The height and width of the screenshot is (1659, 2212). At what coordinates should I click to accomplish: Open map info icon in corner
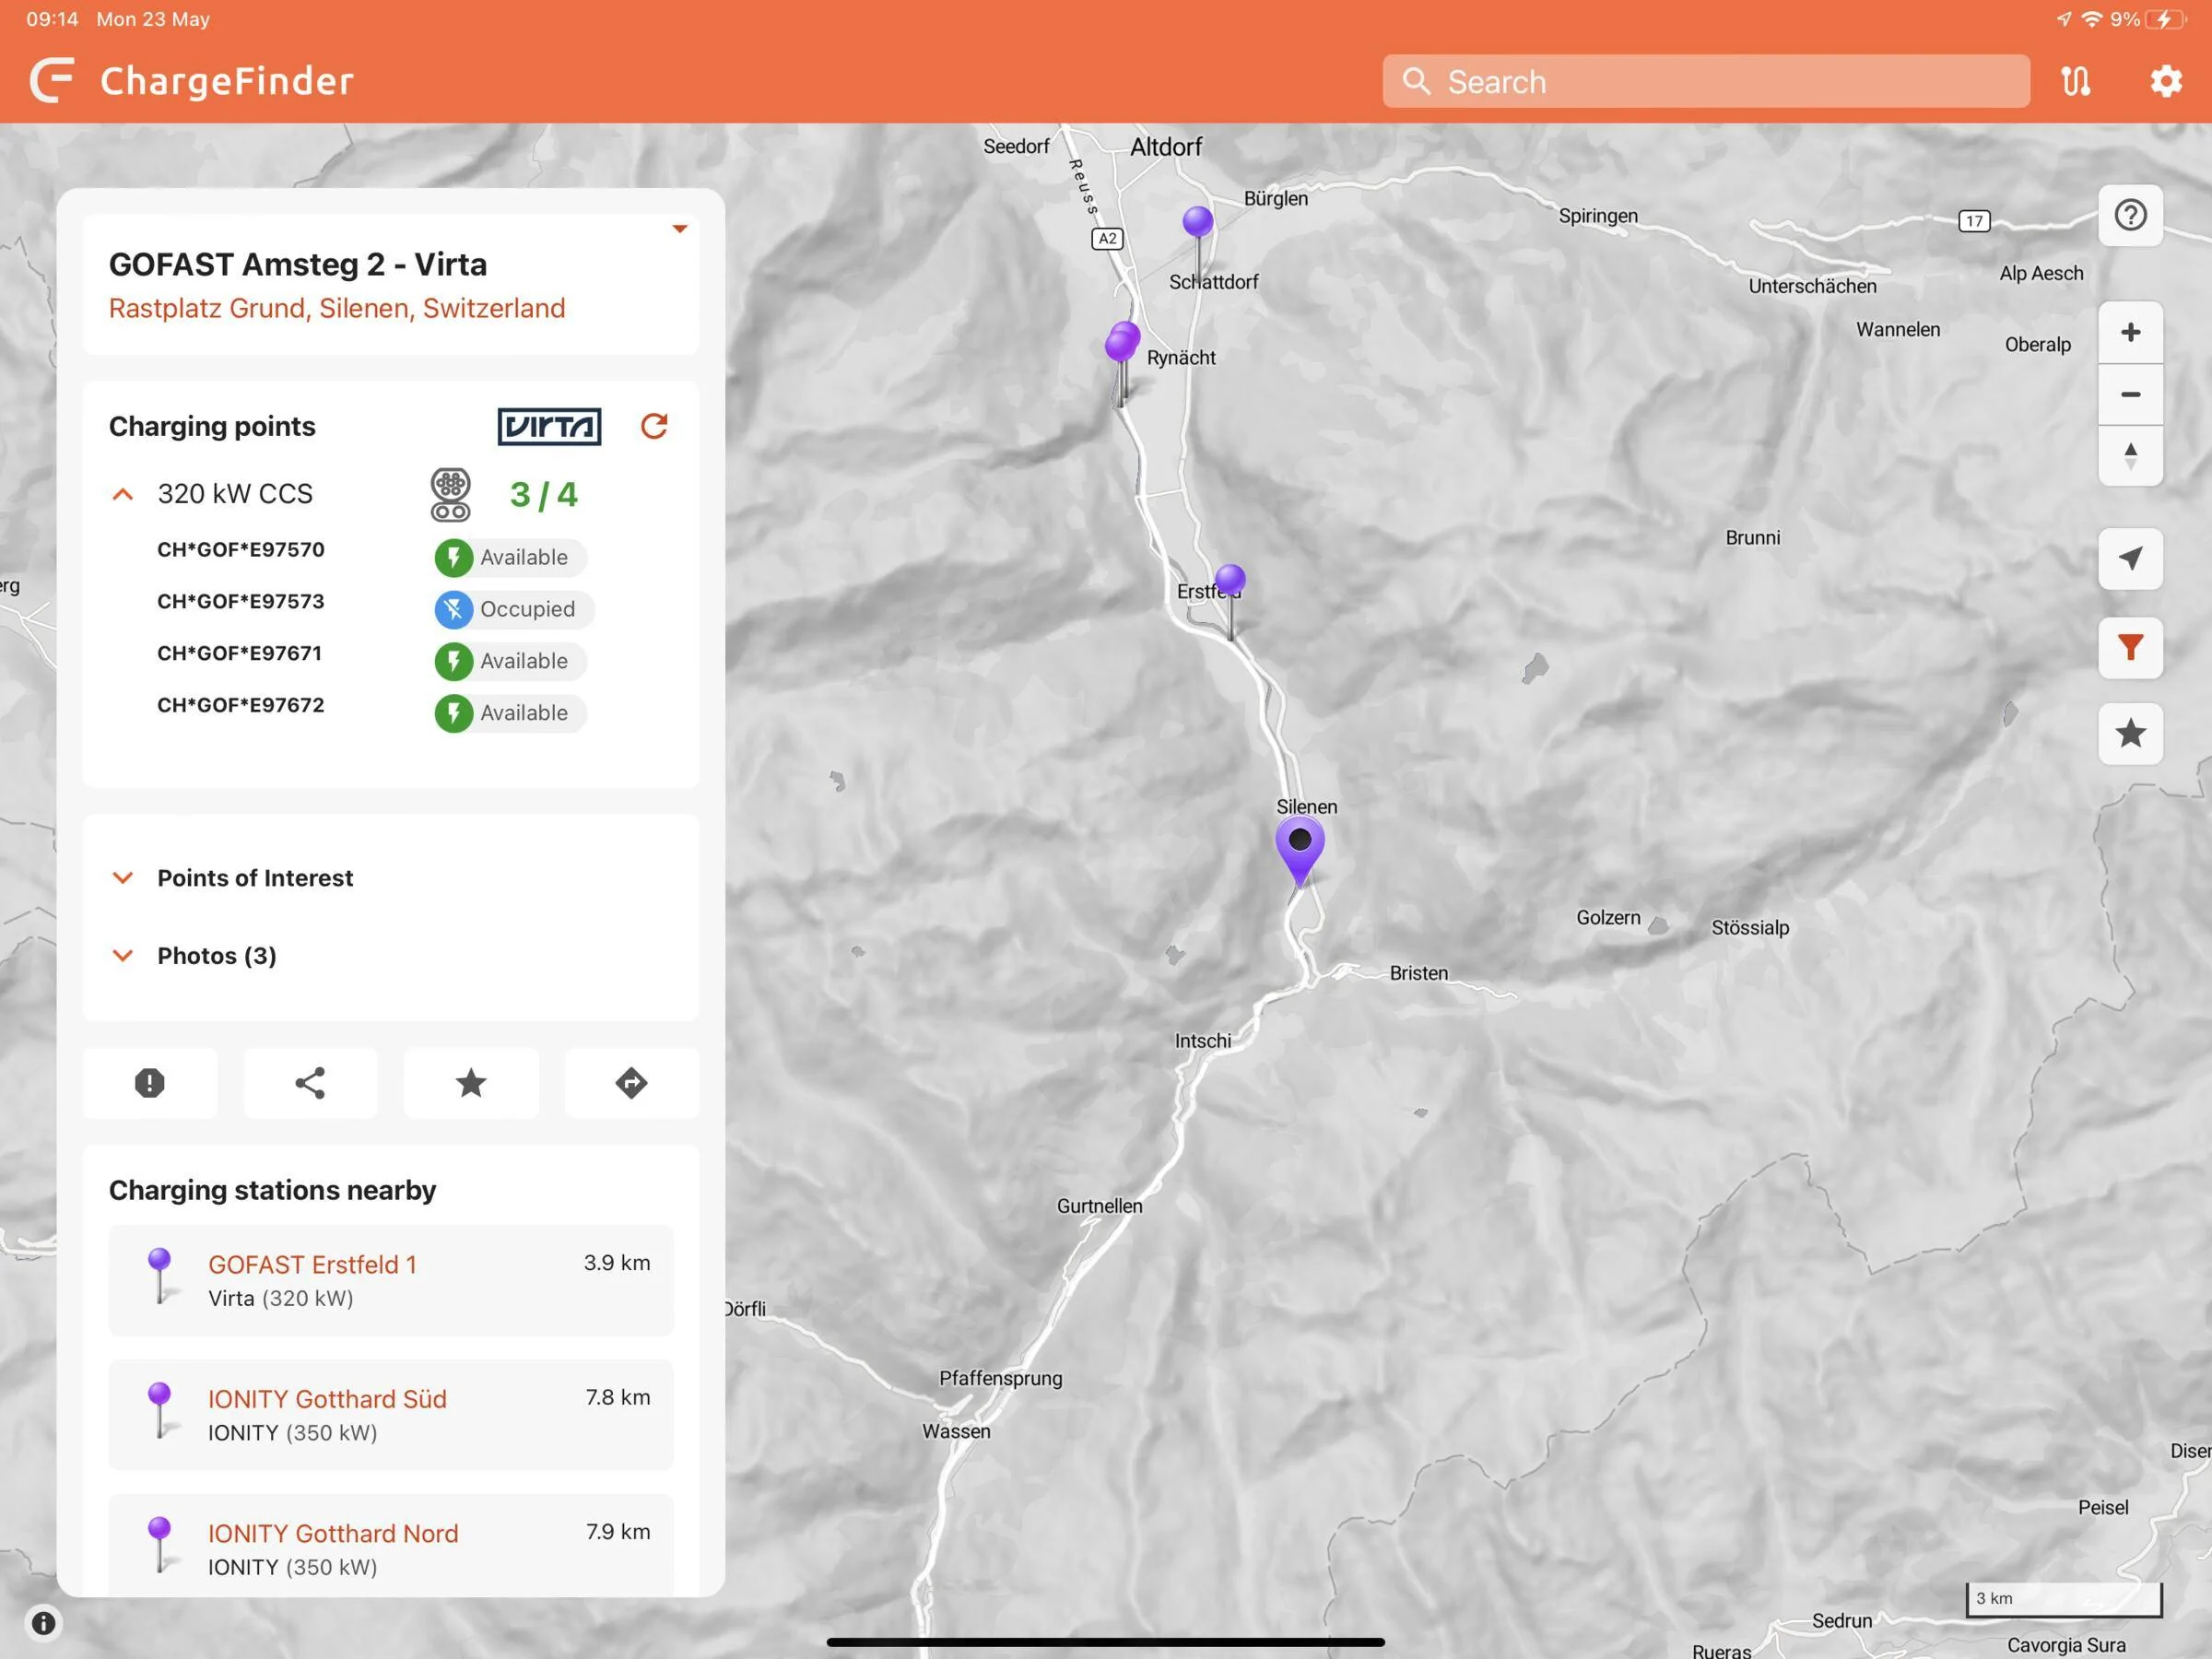43,1623
